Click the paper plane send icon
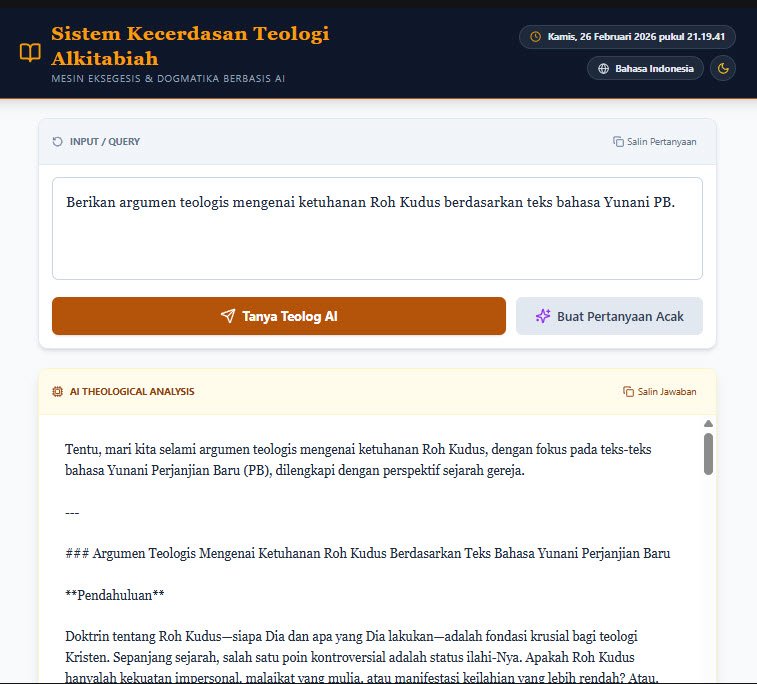The image size is (757, 684). [228, 316]
